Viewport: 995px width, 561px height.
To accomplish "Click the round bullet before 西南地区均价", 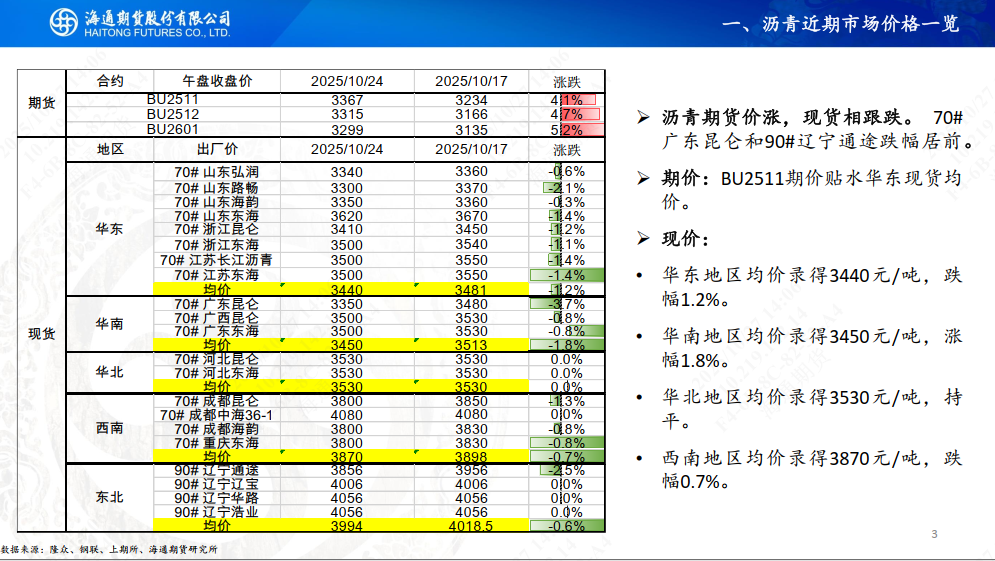I will (640, 459).
